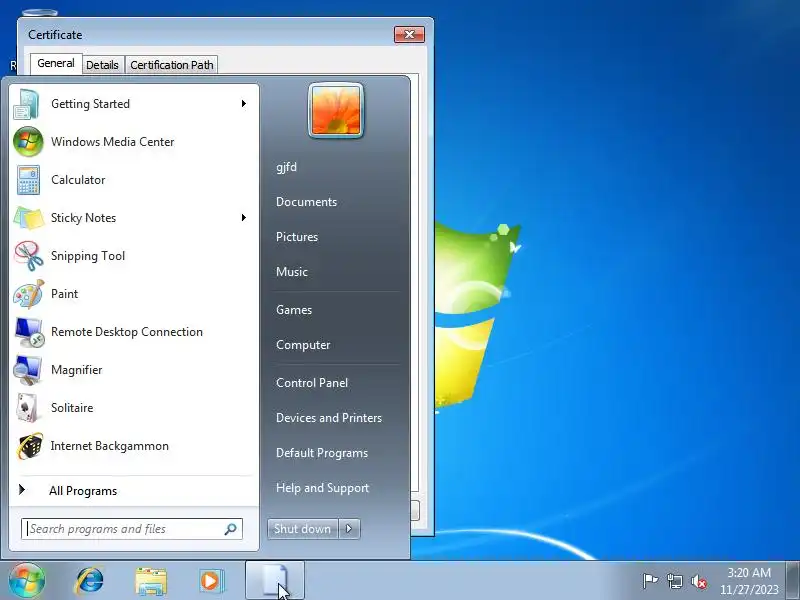Open Paint palette icon

click(x=28, y=294)
